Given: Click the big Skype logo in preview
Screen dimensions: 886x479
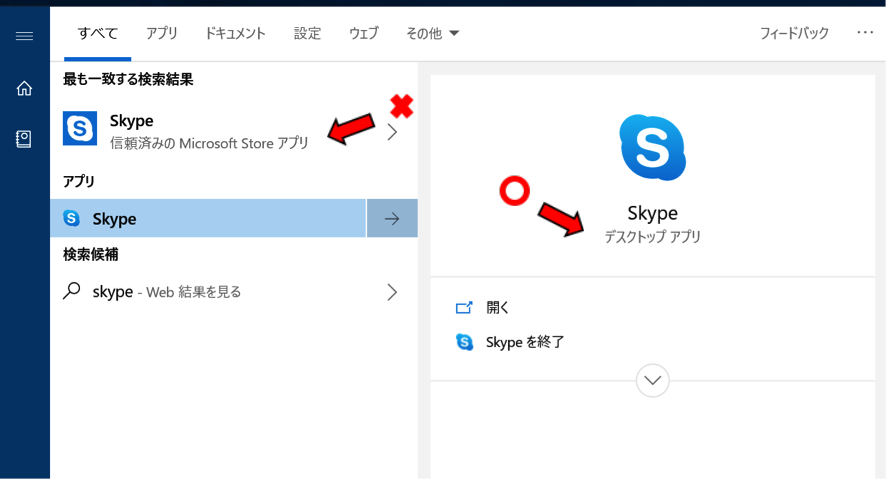Looking at the screenshot, I should (x=653, y=147).
